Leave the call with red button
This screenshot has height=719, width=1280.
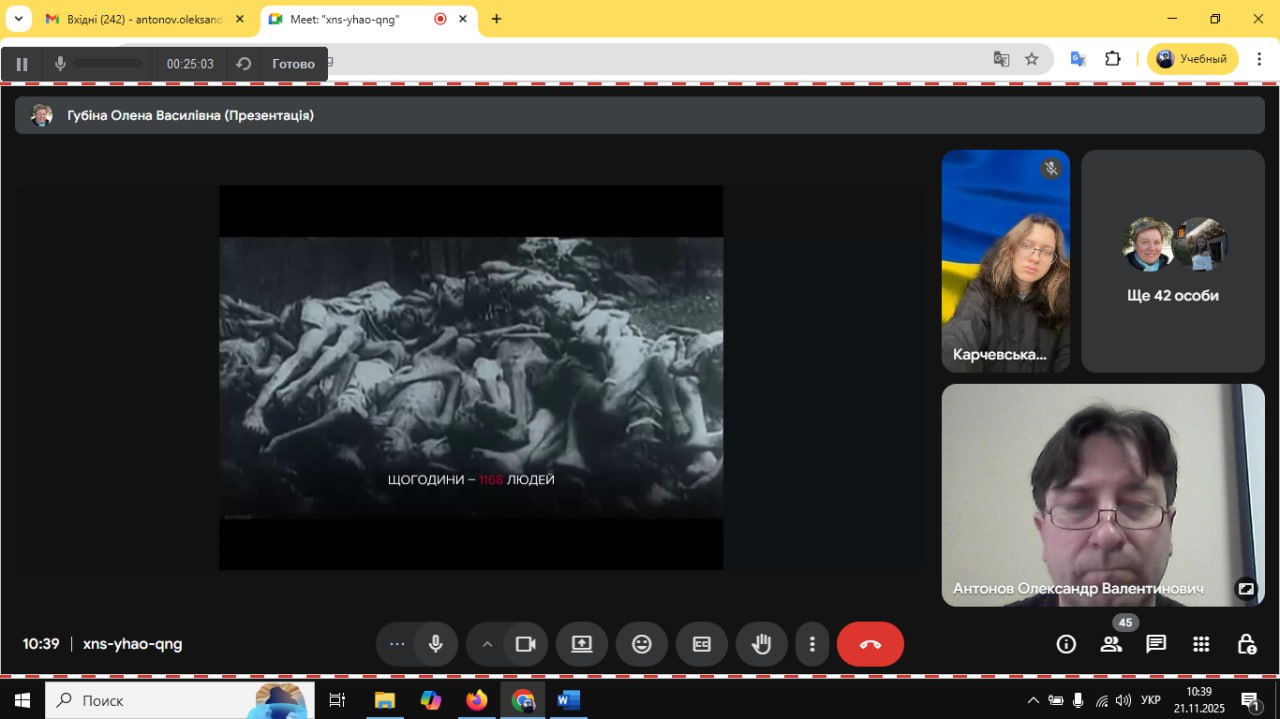pos(870,644)
